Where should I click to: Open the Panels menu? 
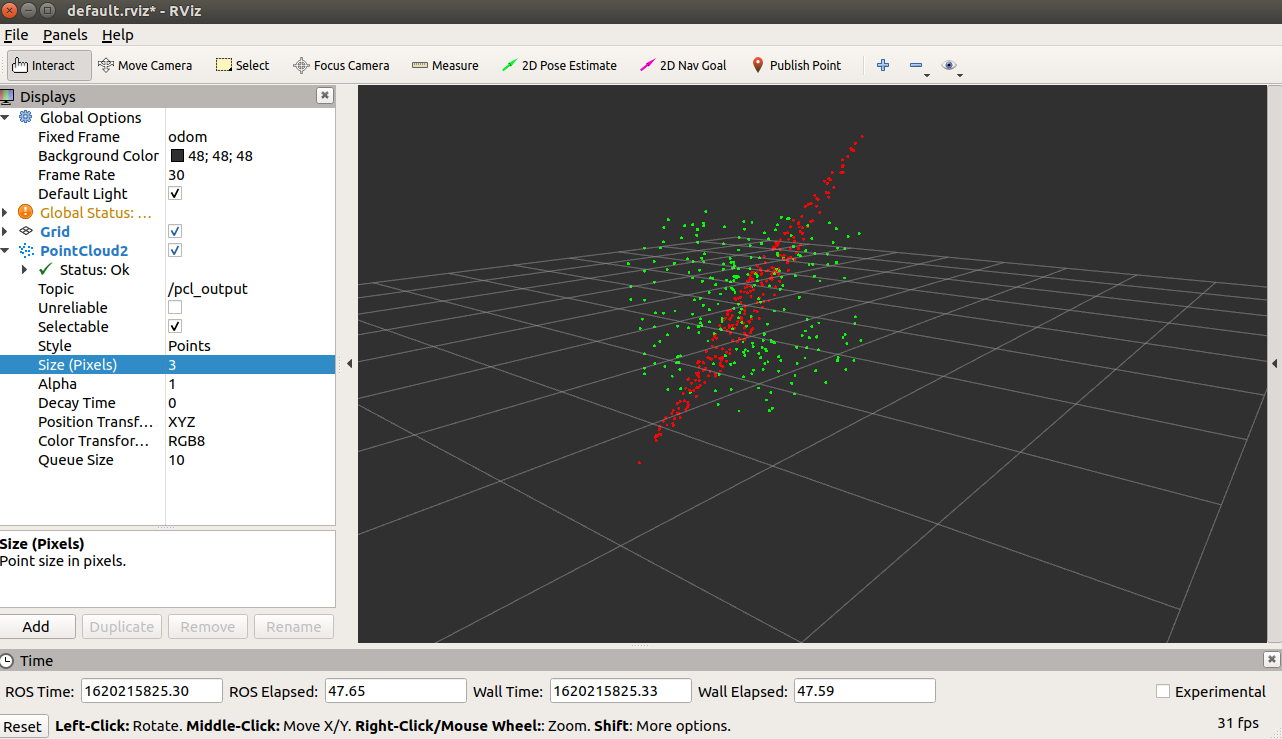click(65, 34)
